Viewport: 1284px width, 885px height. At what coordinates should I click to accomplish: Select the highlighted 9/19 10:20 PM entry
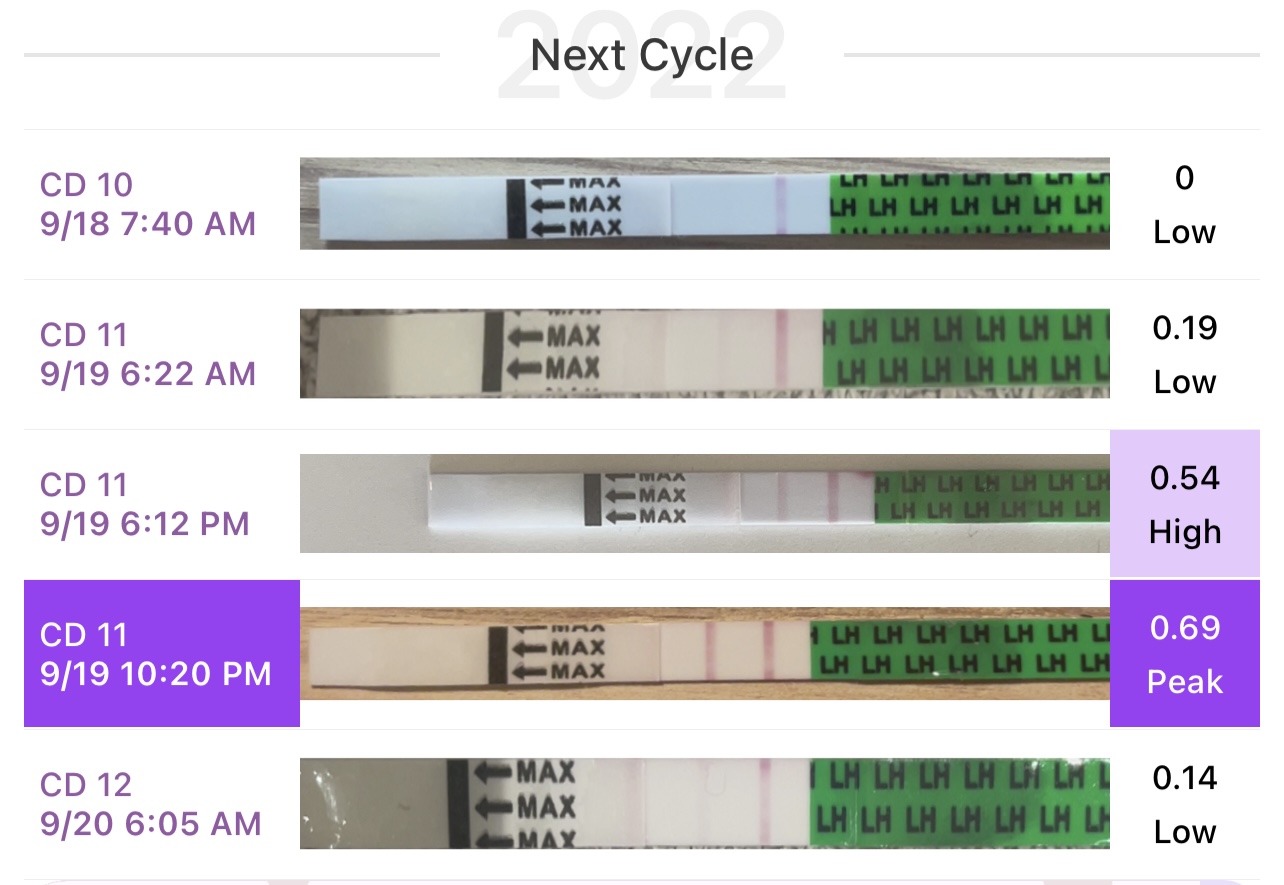click(x=161, y=654)
